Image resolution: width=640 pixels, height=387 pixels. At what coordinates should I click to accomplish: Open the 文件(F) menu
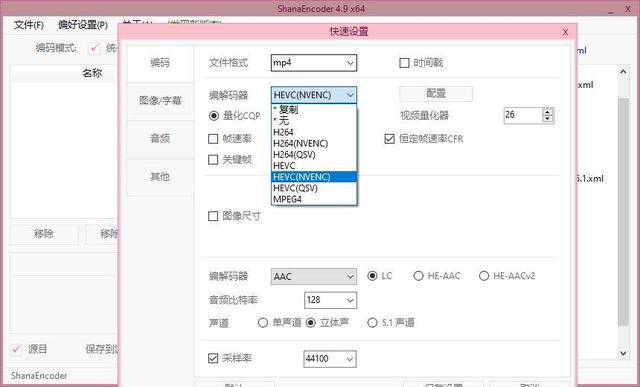pyautogui.click(x=29, y=25)
